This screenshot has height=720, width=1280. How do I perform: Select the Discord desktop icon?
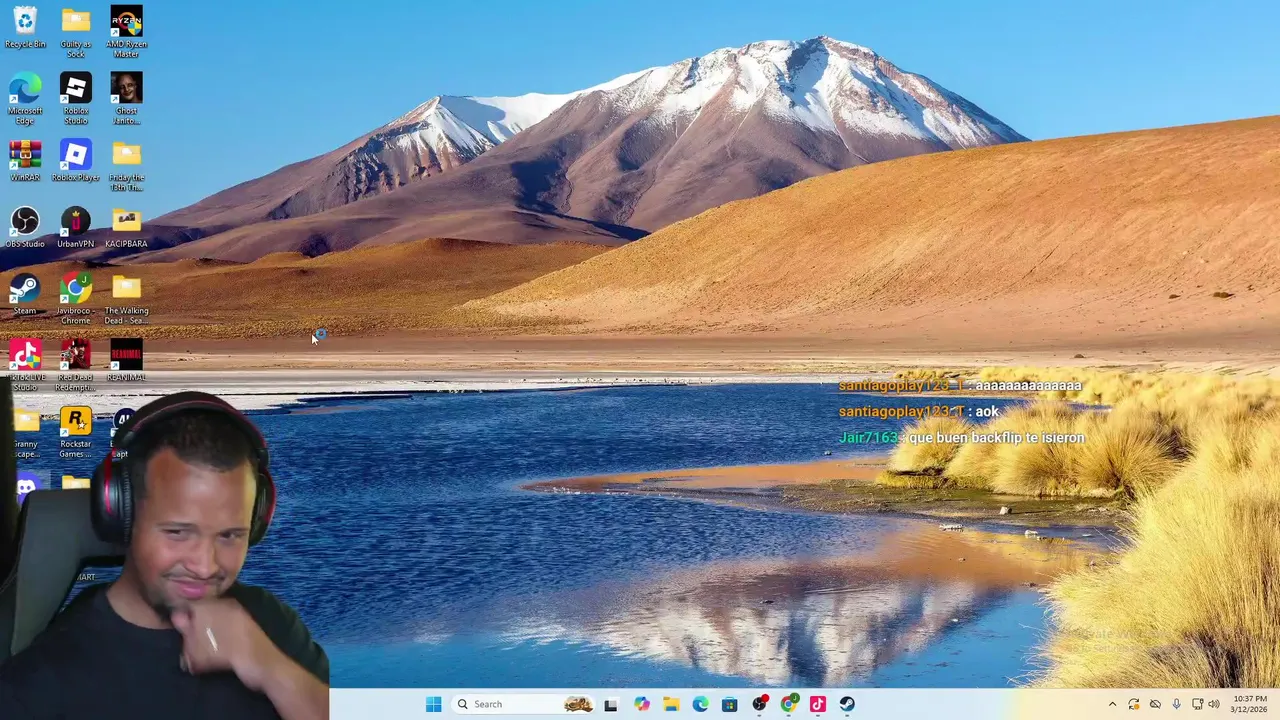click(26, 486)
